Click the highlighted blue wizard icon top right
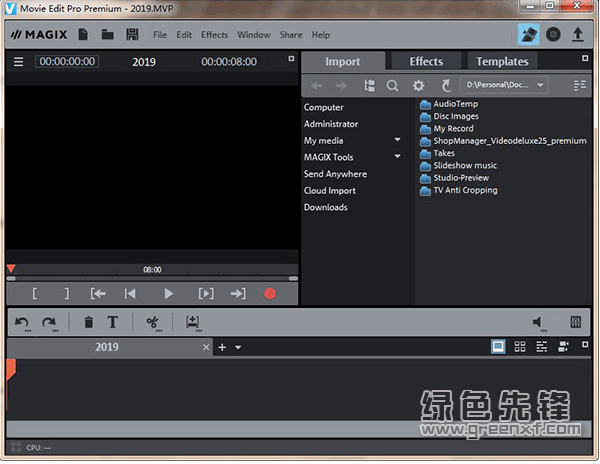 [x=528, y=34]
